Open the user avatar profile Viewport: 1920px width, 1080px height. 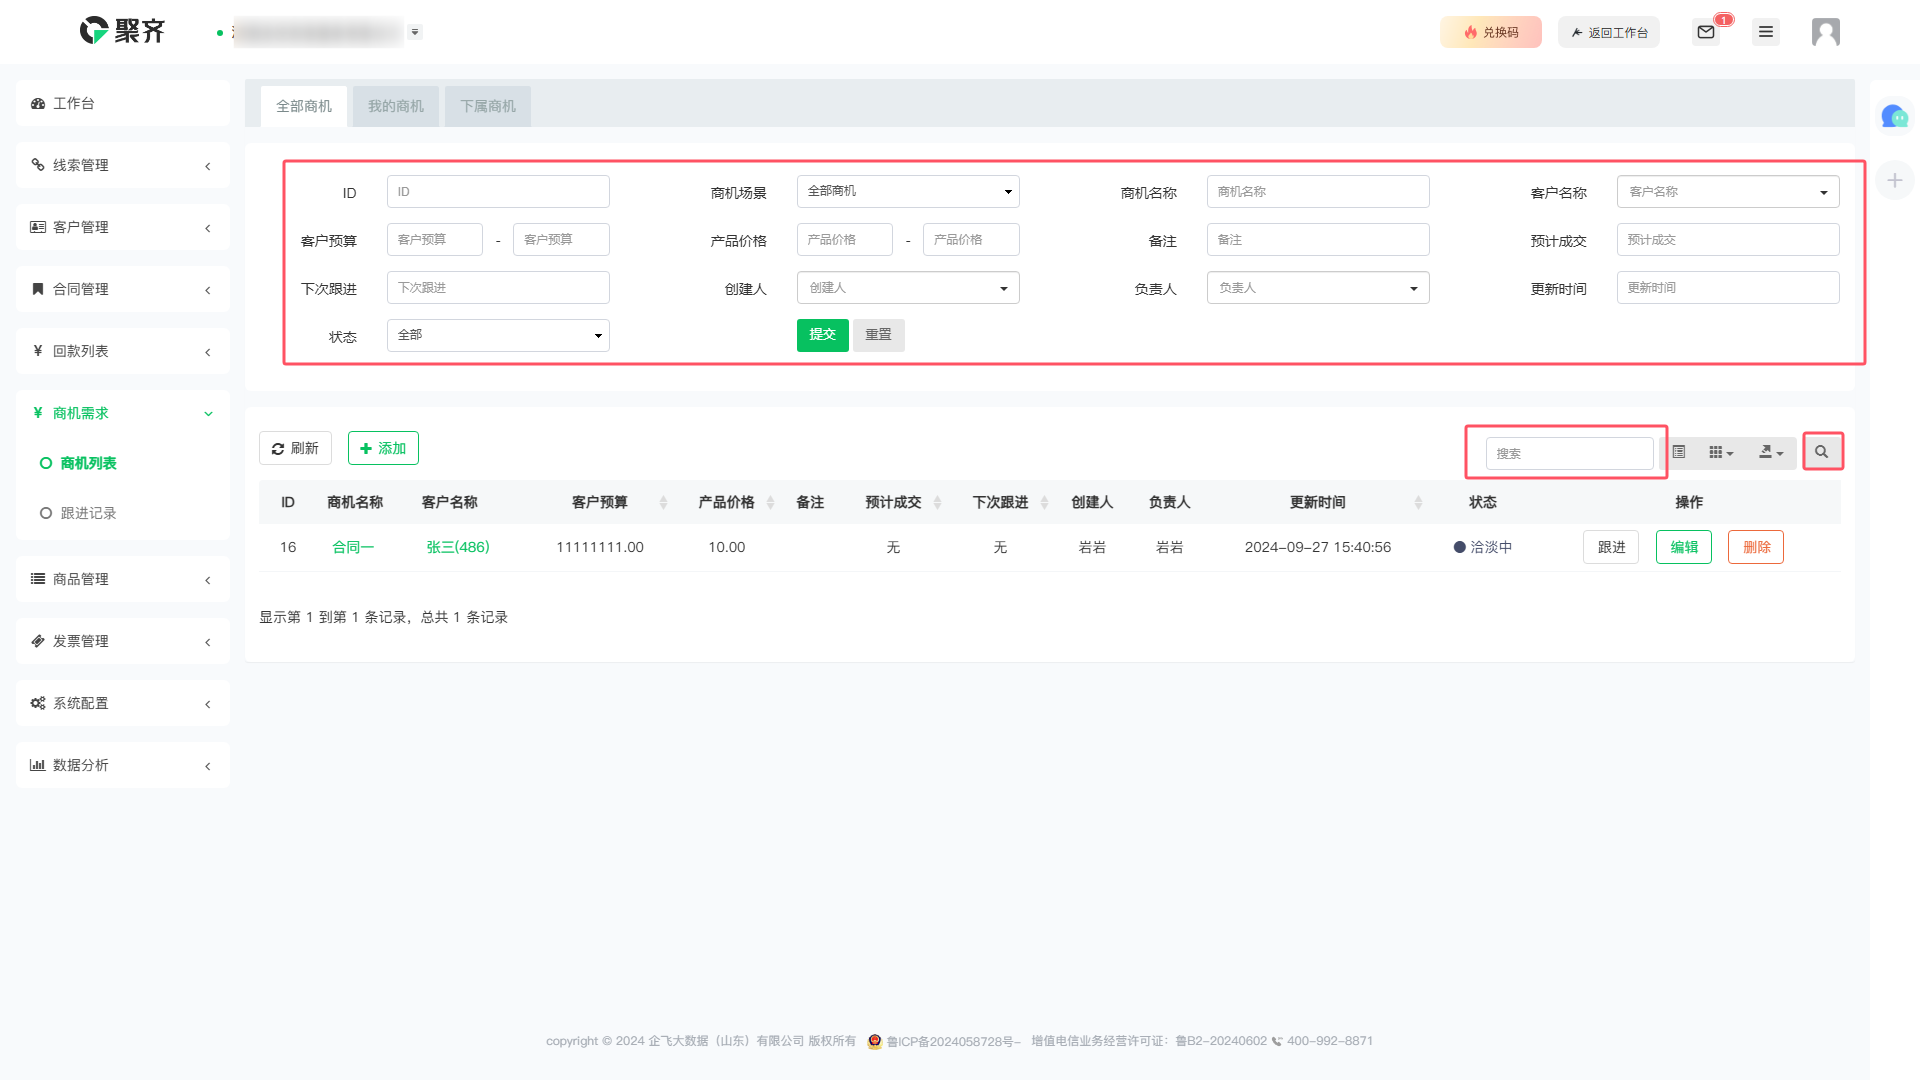tap(1826, 32)
